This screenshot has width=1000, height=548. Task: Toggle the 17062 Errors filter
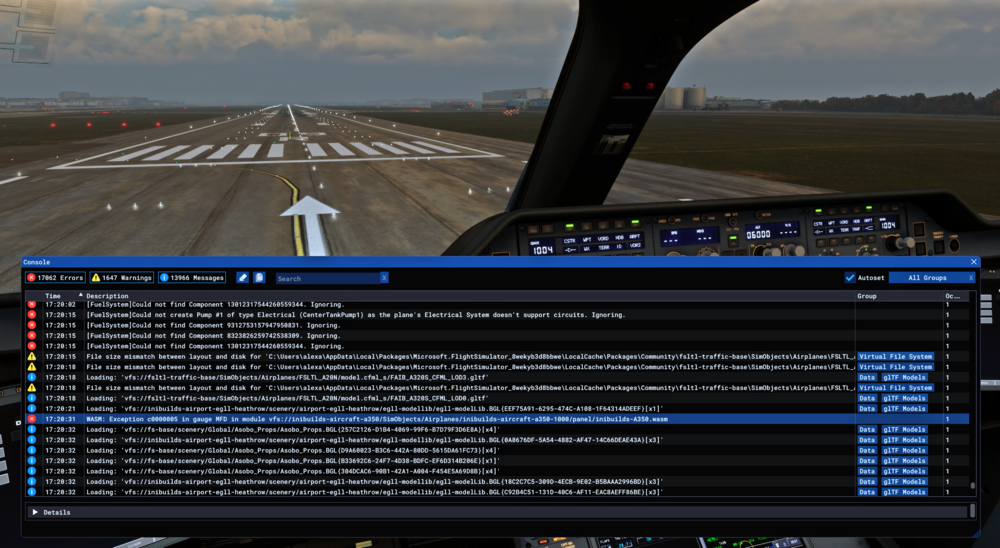(x=55, y=278)
